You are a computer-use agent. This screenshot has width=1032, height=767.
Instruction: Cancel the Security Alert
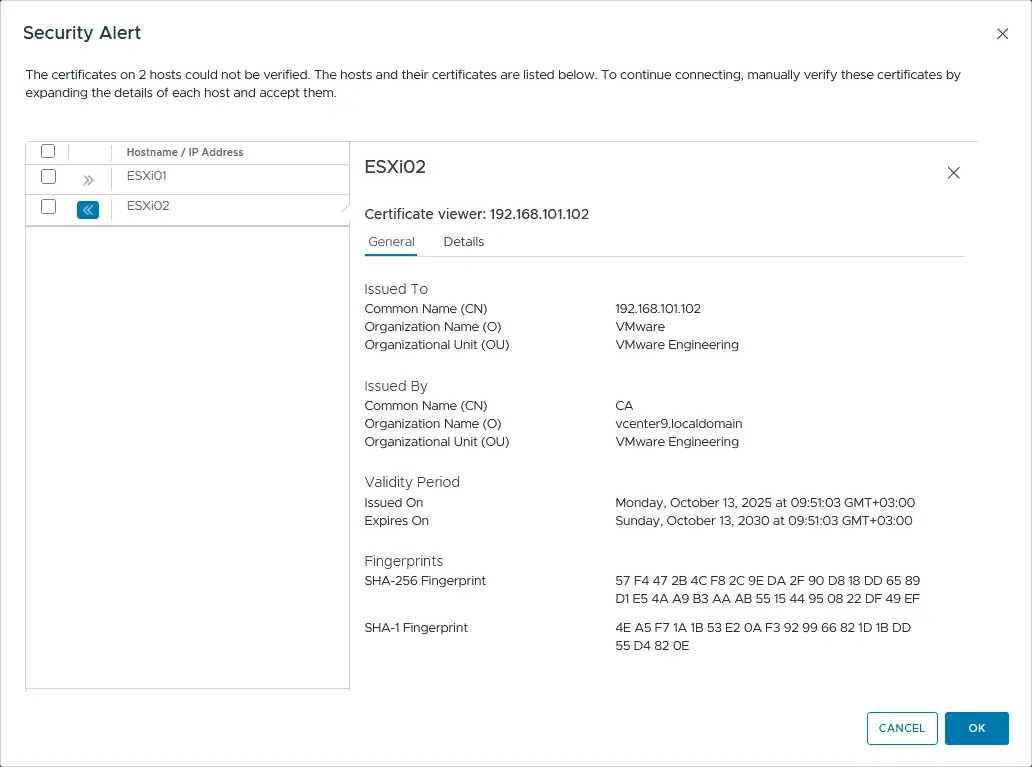click(901, 728)
